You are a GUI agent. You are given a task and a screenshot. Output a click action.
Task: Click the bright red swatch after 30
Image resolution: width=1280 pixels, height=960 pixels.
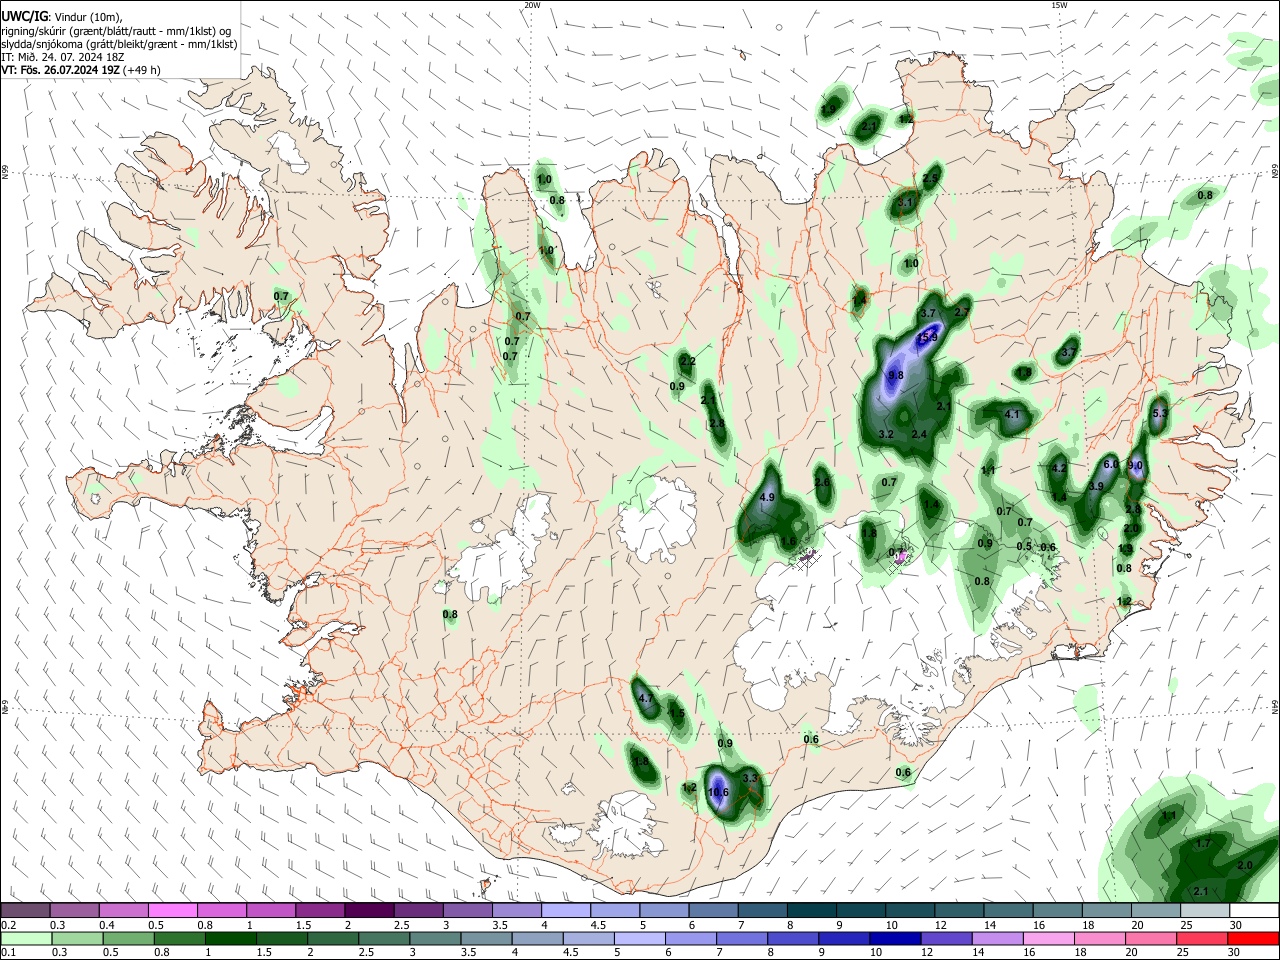click(1253, 938)
